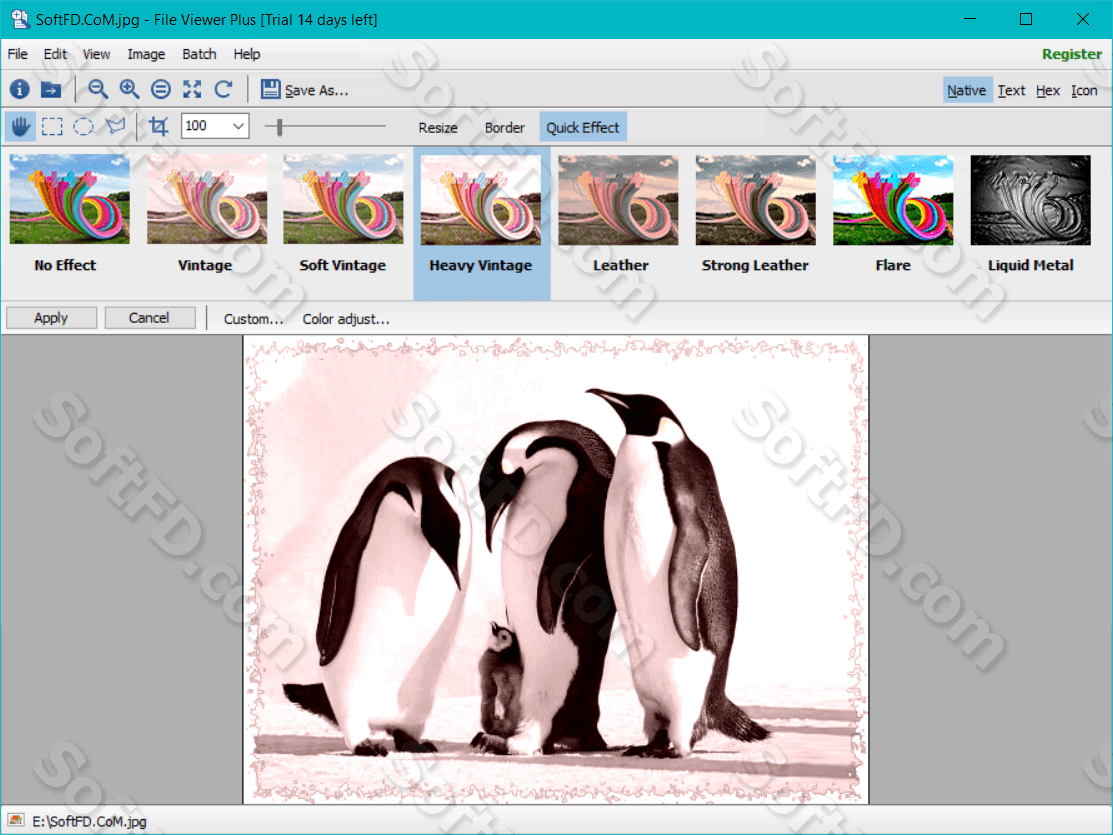Rotate the image with rotate icon
This screenshot has height=835, width=1113.
tap(224, 89)
